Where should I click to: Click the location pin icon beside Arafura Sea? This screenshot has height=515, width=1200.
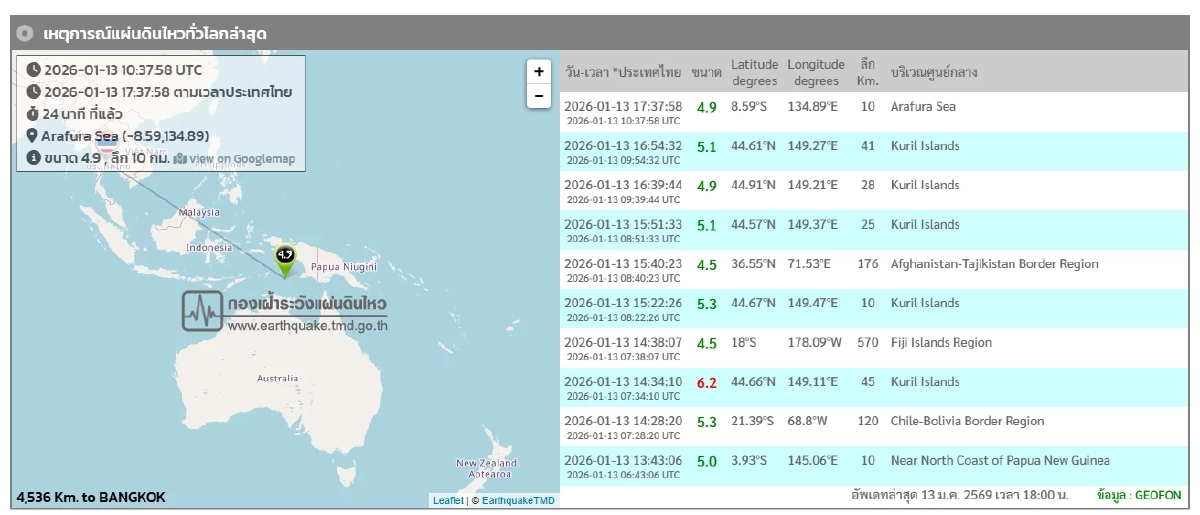(32, 136)
